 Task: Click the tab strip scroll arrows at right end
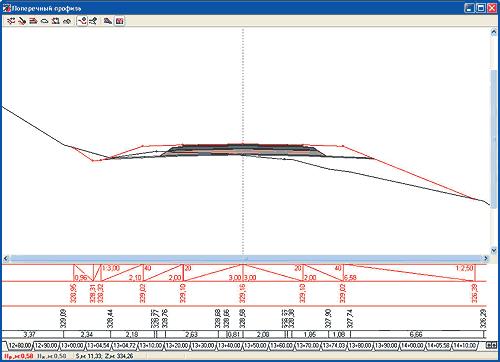[491, 345]
